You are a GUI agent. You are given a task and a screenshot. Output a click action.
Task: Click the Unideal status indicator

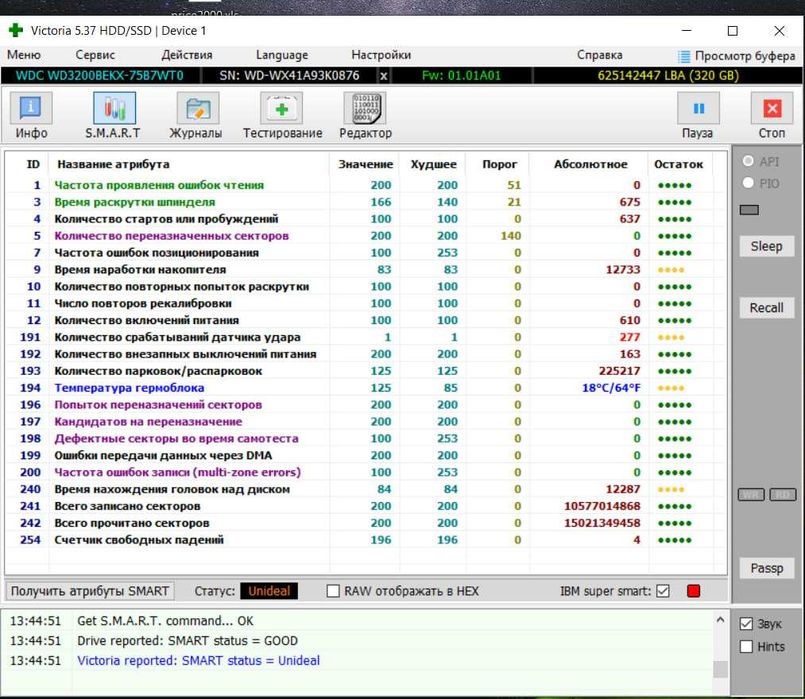coord(269,591)
